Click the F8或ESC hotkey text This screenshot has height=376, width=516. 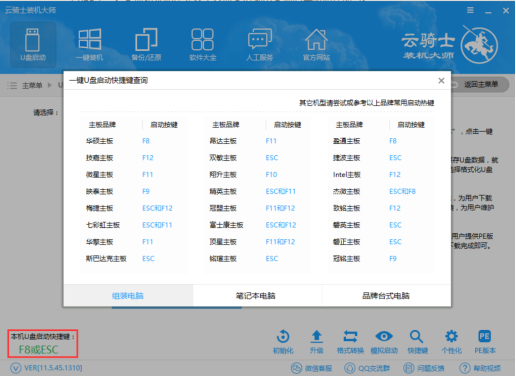[38, 350]
